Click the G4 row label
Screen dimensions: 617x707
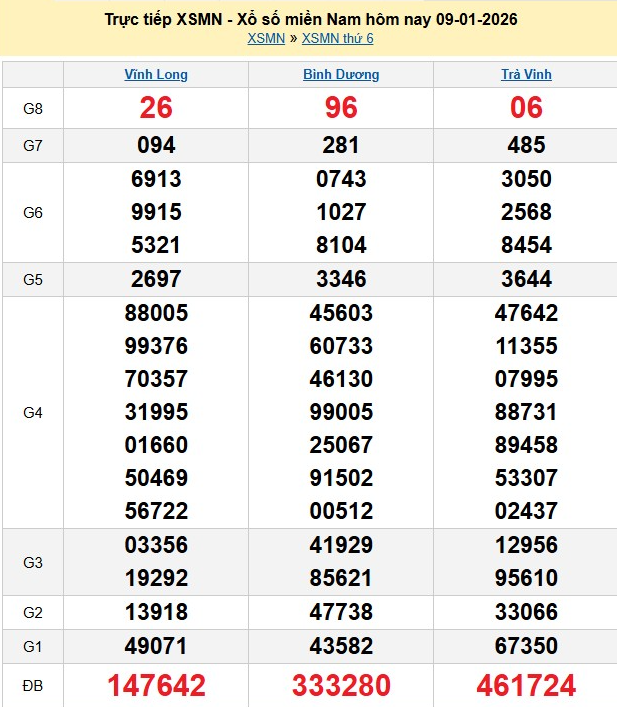click(x=33, y=412)
